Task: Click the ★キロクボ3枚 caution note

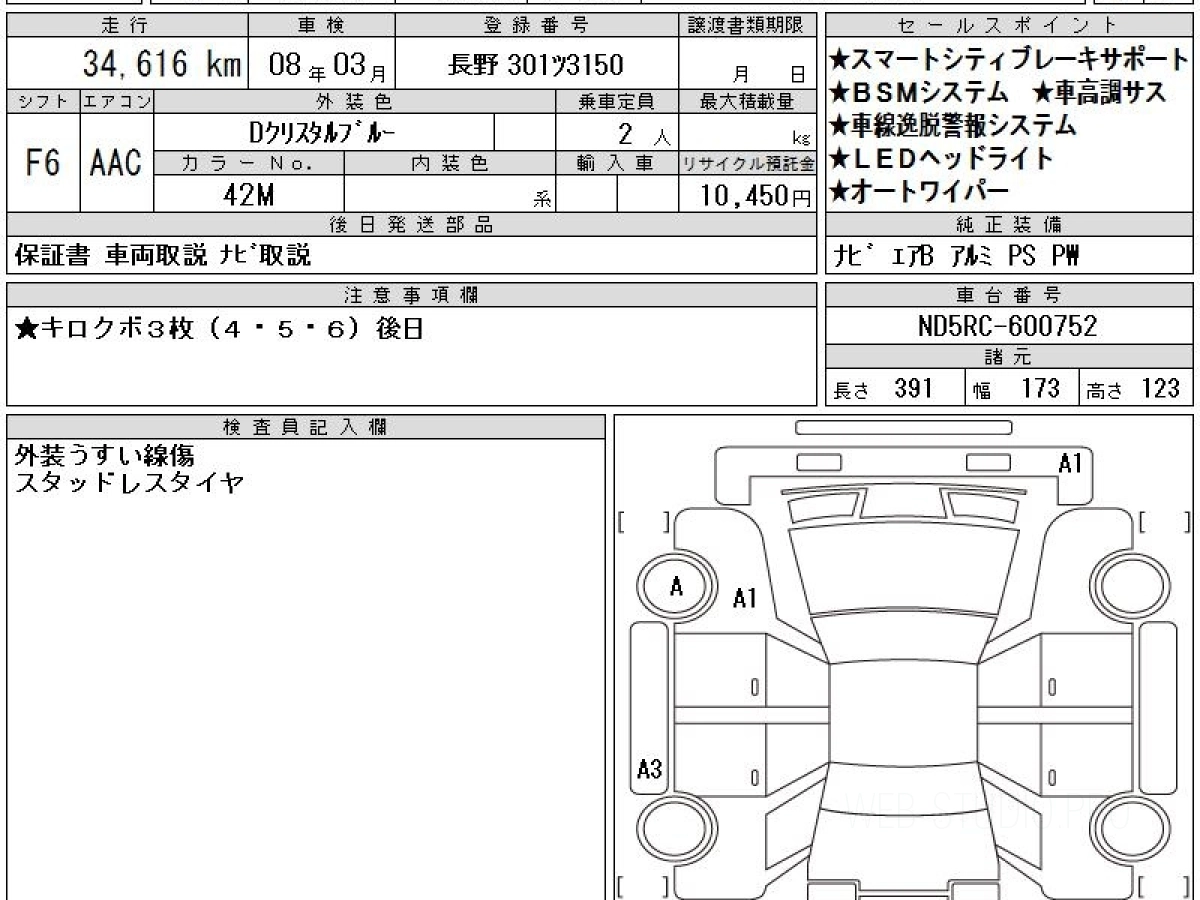Action: (220, 328)
